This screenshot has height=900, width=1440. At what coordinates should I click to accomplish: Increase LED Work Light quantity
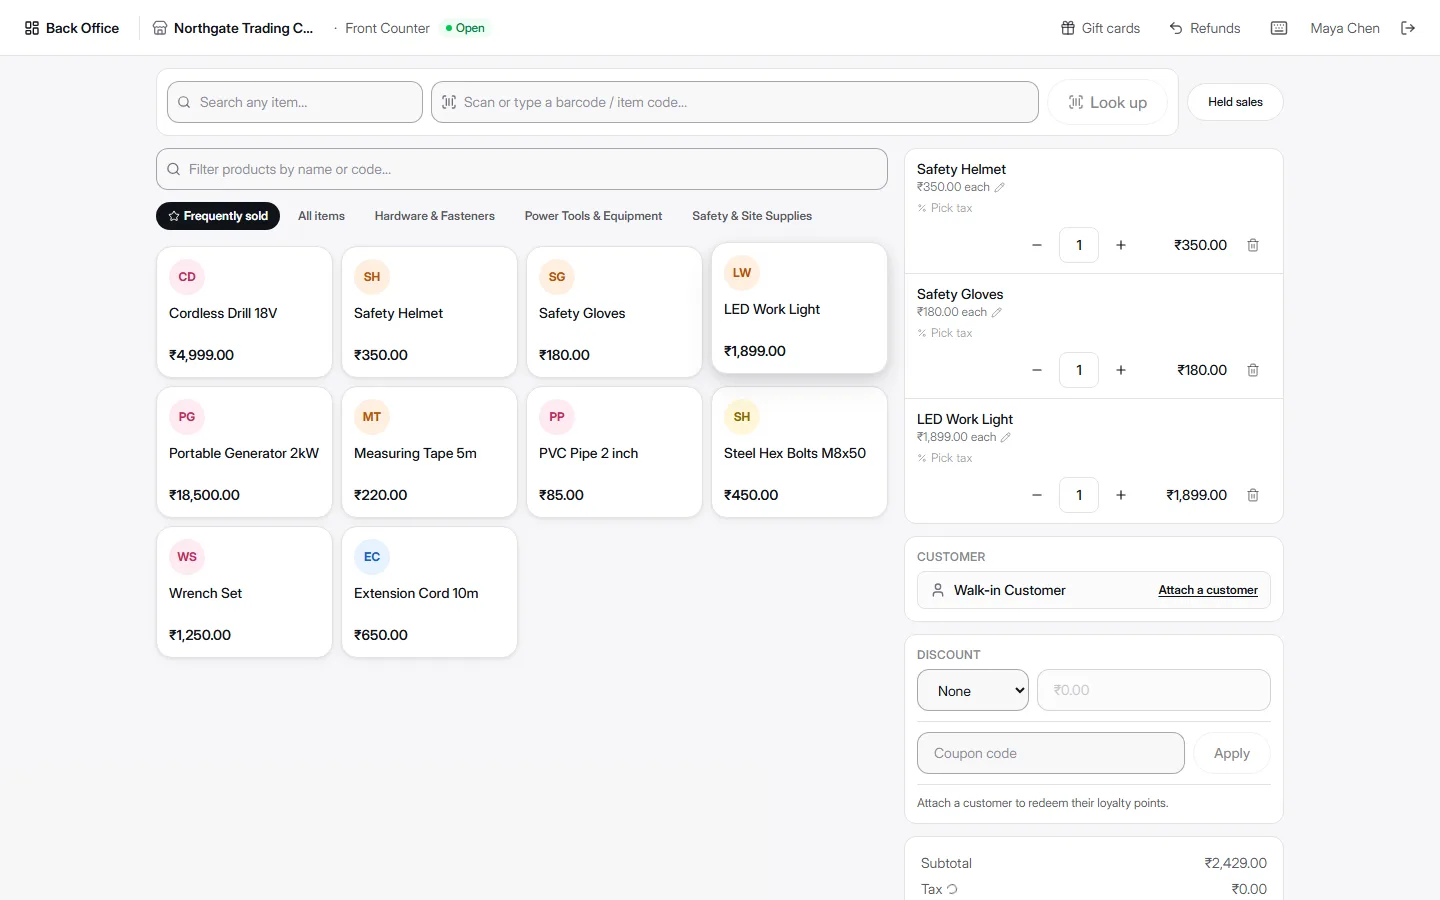point(1121,495)
